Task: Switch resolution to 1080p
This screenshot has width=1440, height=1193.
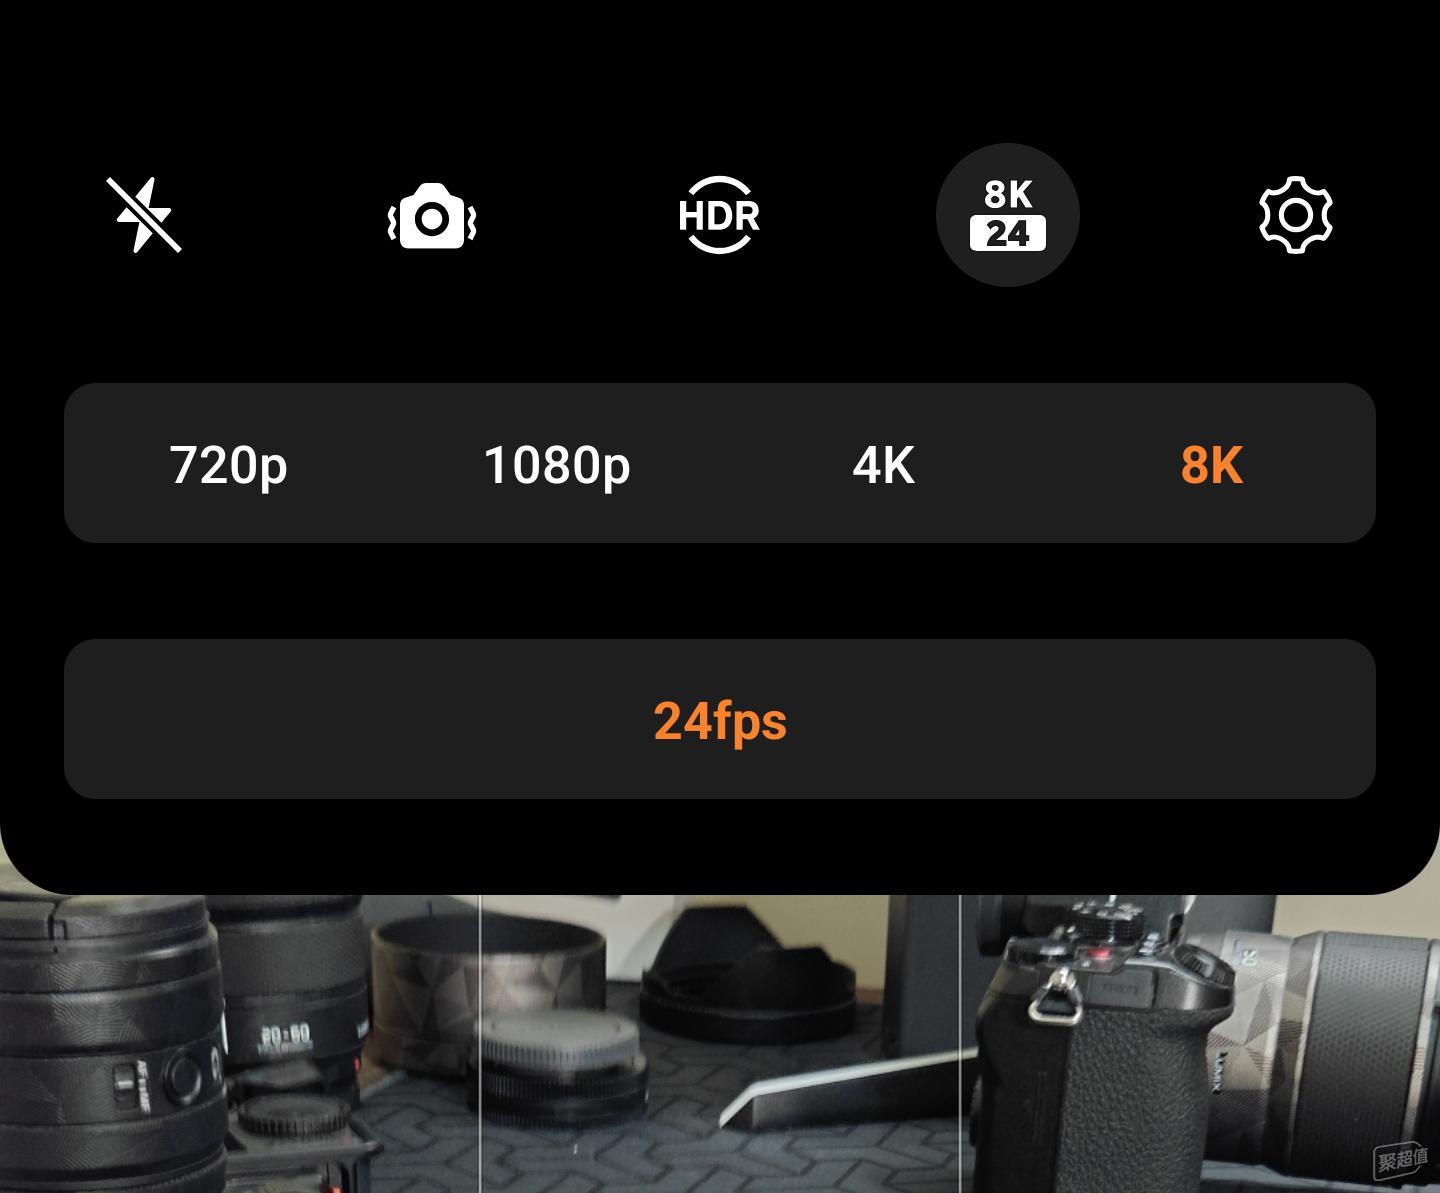Action: tap(556, 465)
